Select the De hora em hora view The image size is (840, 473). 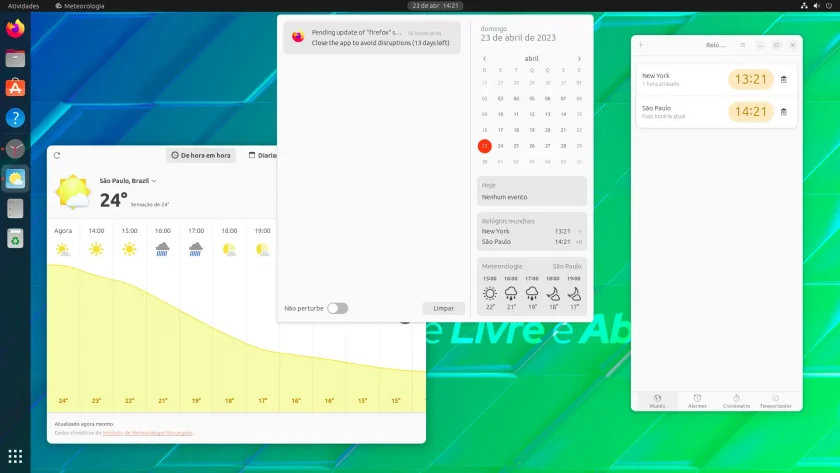(x=201, y=155)
